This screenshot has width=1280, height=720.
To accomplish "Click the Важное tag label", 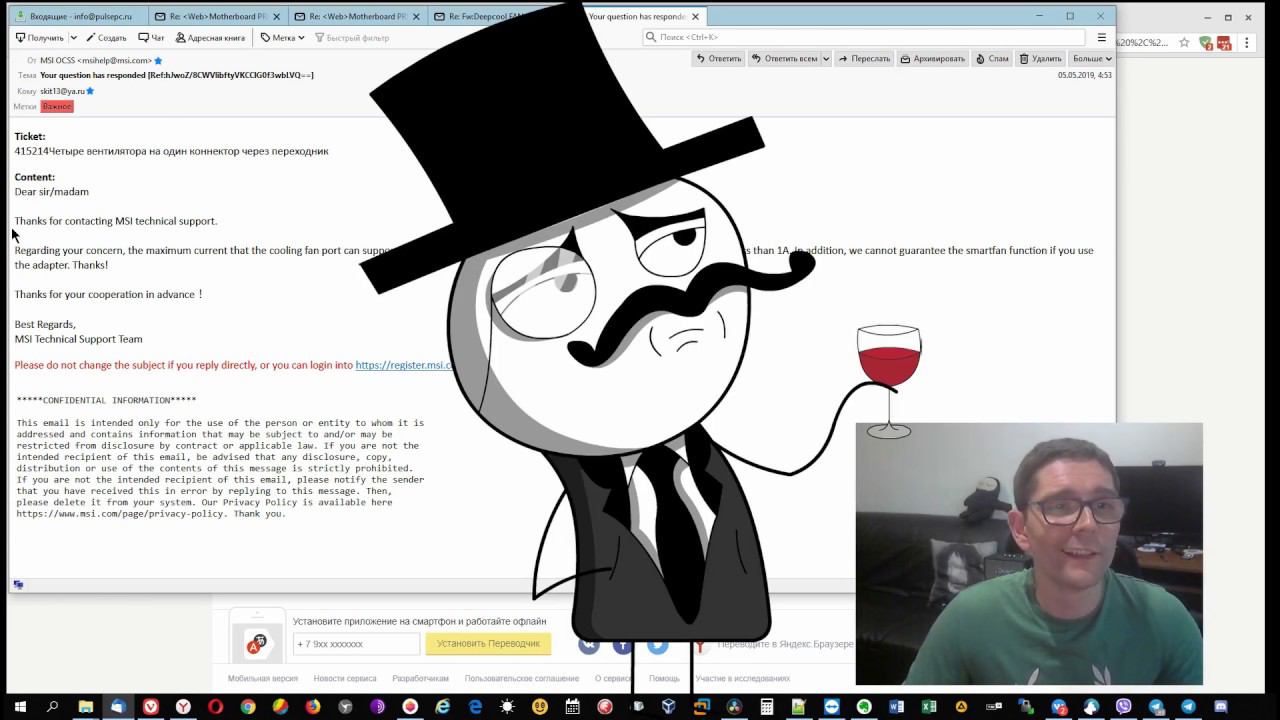I will pyautogui.click(x=57, y=106).
